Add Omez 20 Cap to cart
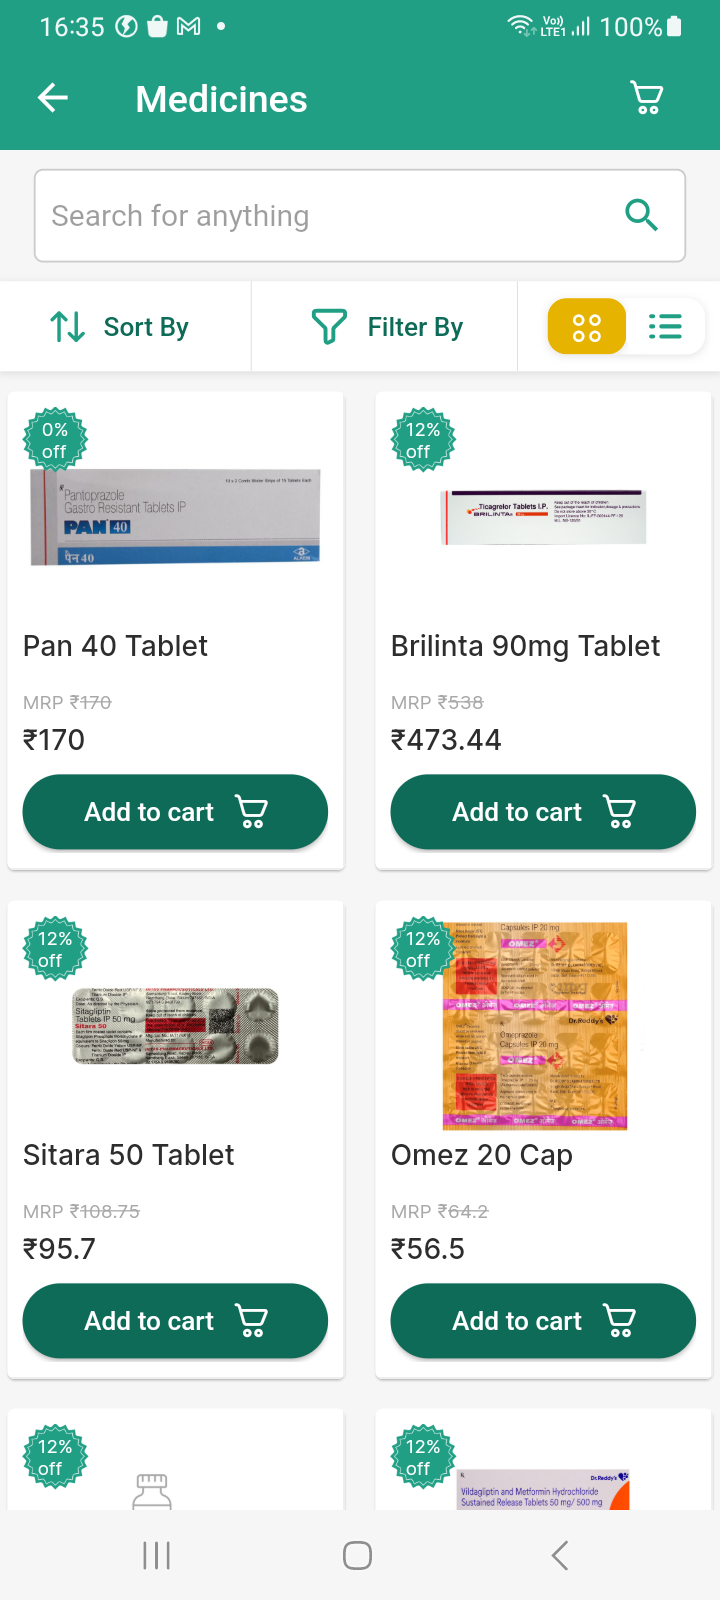The width and height of the screenshot is (720, 1600). [543, 1321]
